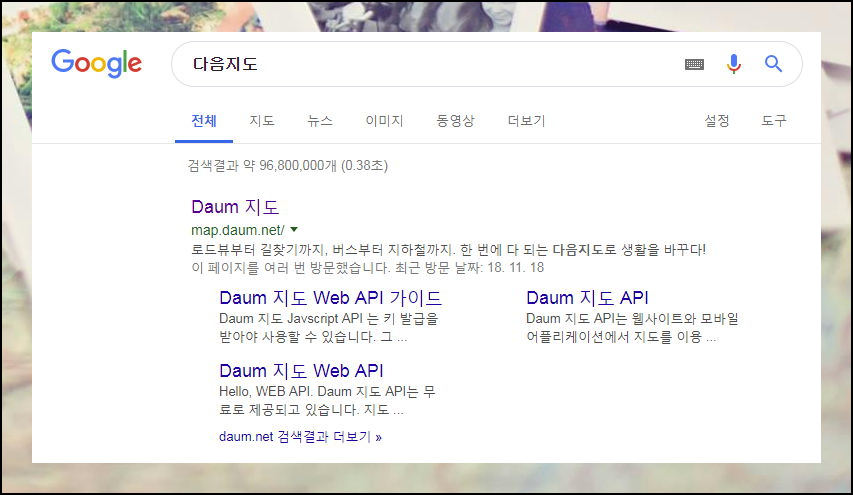The height and width of the screenshot is (495, 853).
Task: Click the Google logo
Action: coord(96,63)
